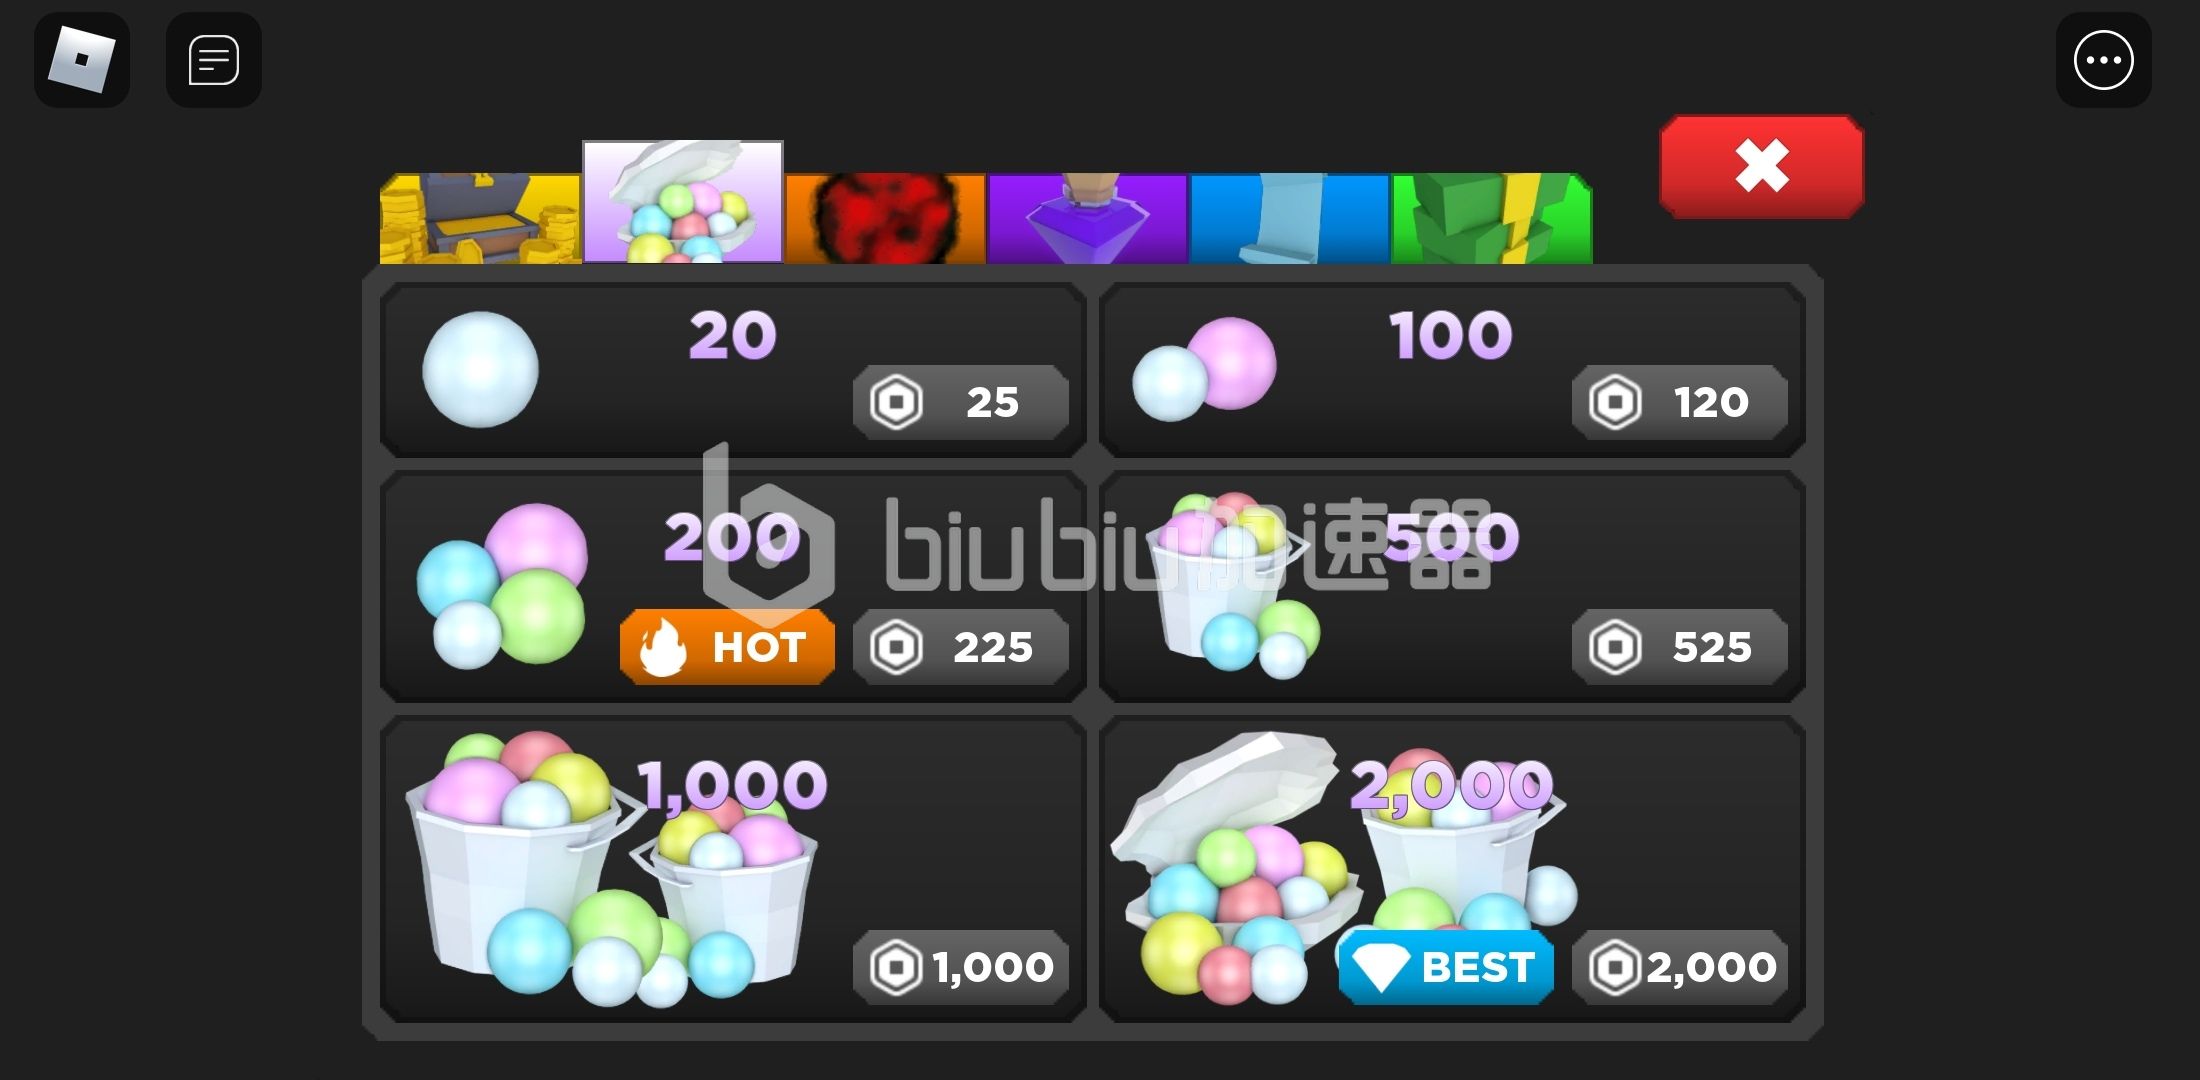Buy the 2,000 pearls pack price button
The width and height of the screenshot is (2200, 1080).
(x=1680, y=967)
